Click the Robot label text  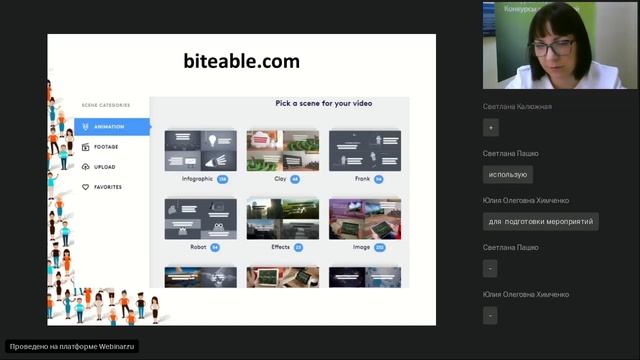click(198, 247)
